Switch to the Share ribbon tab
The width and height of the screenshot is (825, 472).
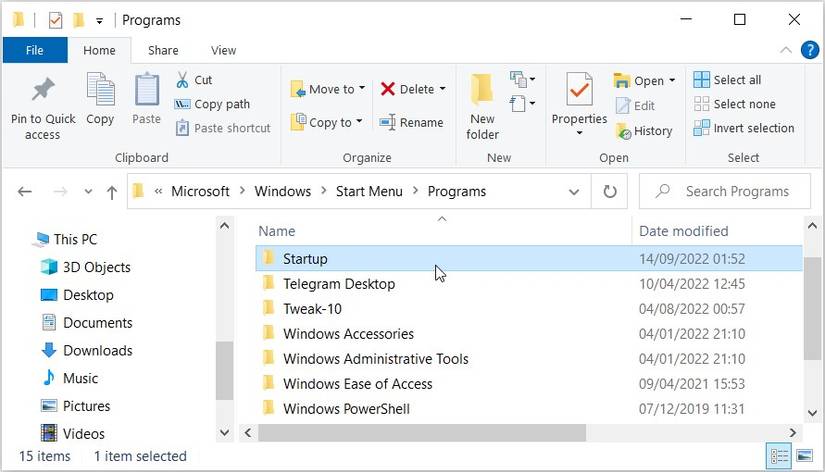[x=163, y=50]
